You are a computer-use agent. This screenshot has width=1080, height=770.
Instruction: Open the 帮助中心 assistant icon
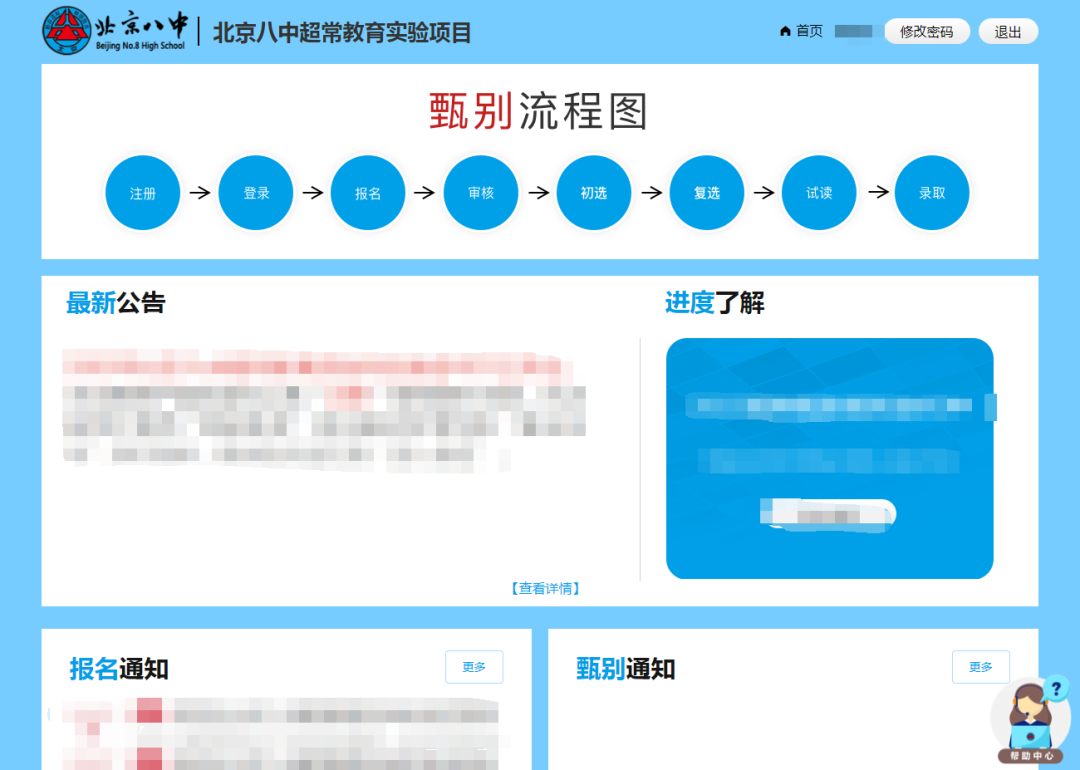[1030, 721]
